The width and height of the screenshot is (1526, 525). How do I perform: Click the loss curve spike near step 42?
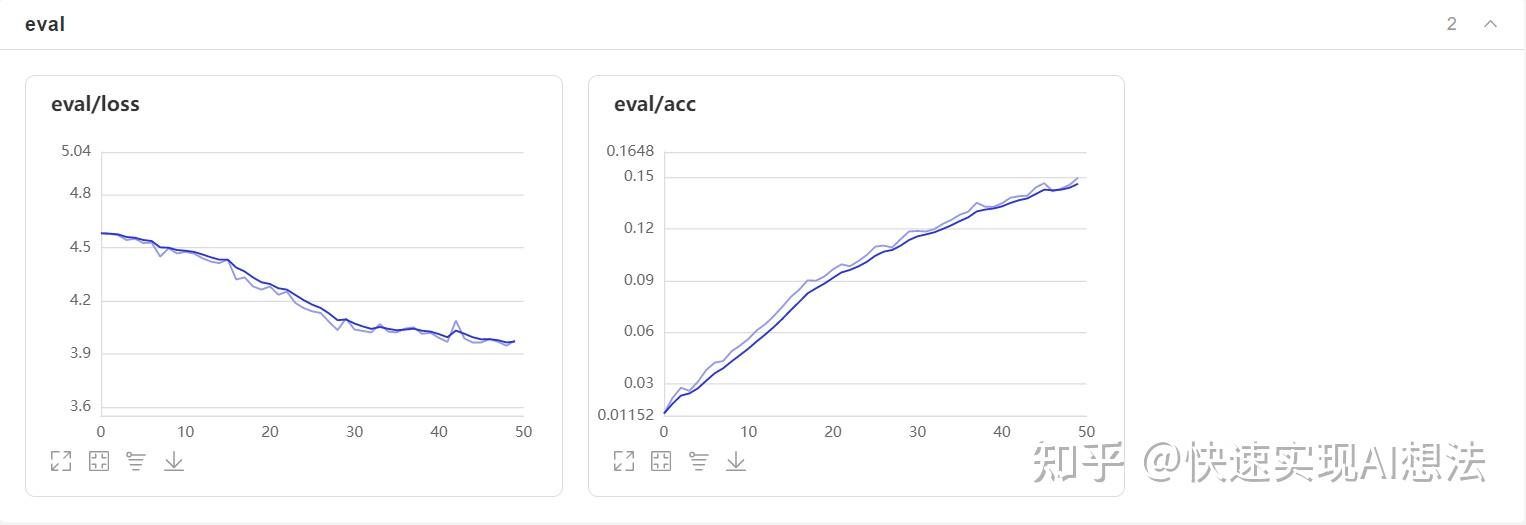(456, 322)
